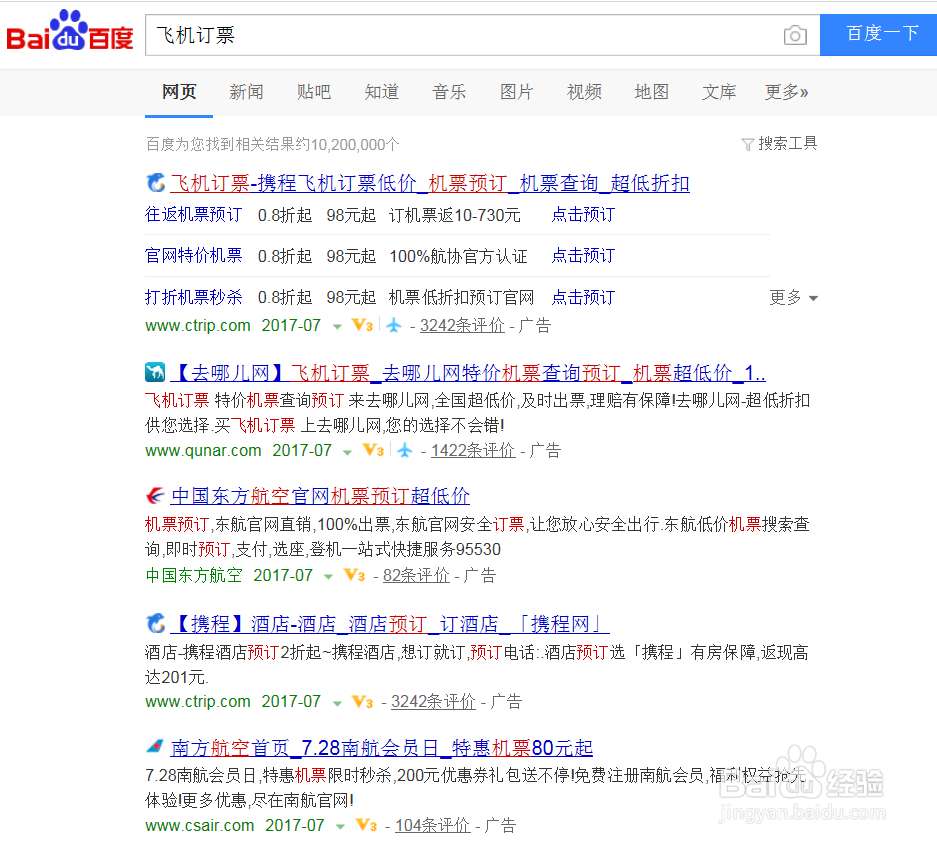Viewport: 937px width, 845px height.
Task: Open 打折机票秒杀 link
Action: [x=194, y=297]
